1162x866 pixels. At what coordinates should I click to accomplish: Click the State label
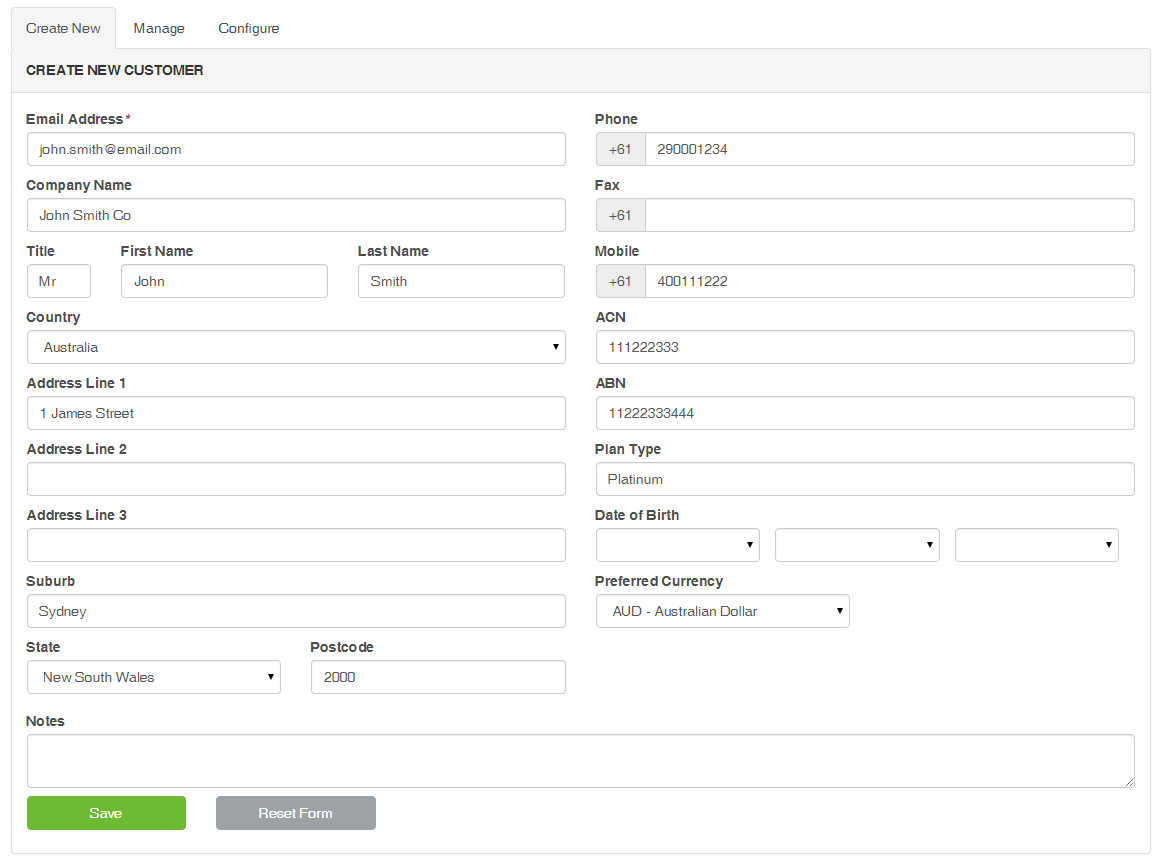point(43,647)
